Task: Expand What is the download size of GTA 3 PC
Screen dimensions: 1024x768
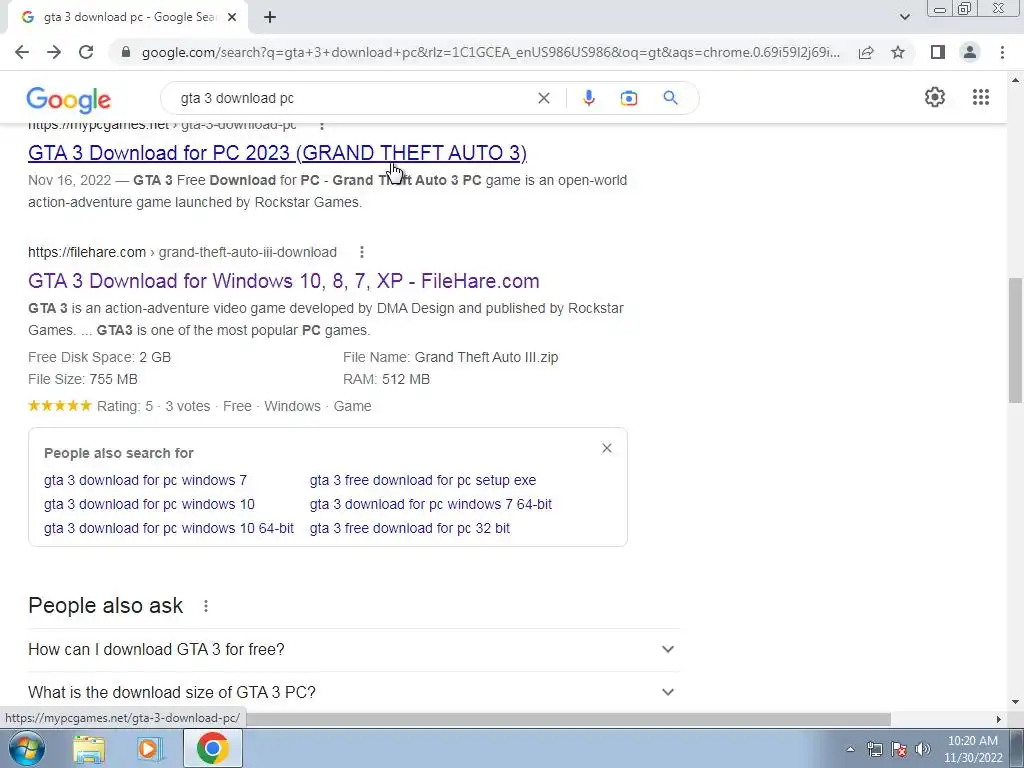Action: point(353,692)
